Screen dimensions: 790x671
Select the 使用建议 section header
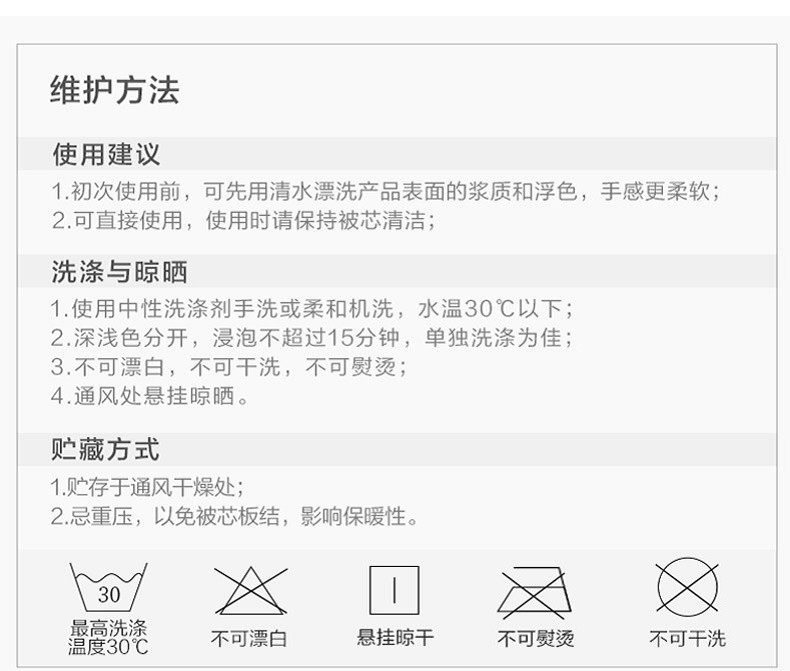397,154
